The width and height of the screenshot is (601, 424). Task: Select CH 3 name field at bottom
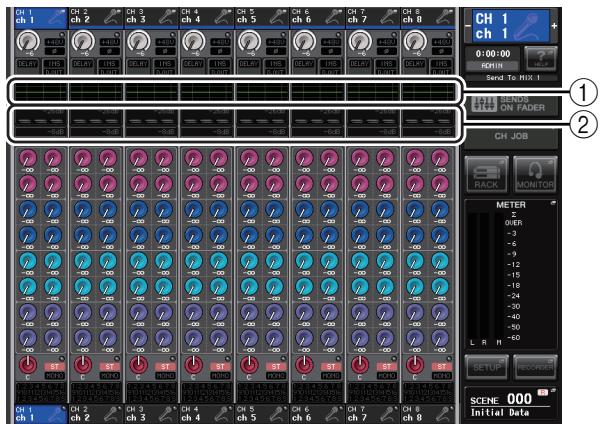tap(151, 414)
